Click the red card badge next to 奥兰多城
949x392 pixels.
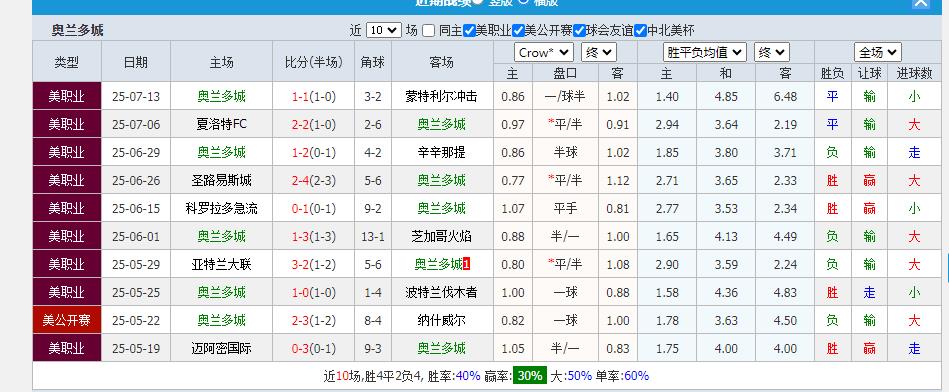point(466,264)
